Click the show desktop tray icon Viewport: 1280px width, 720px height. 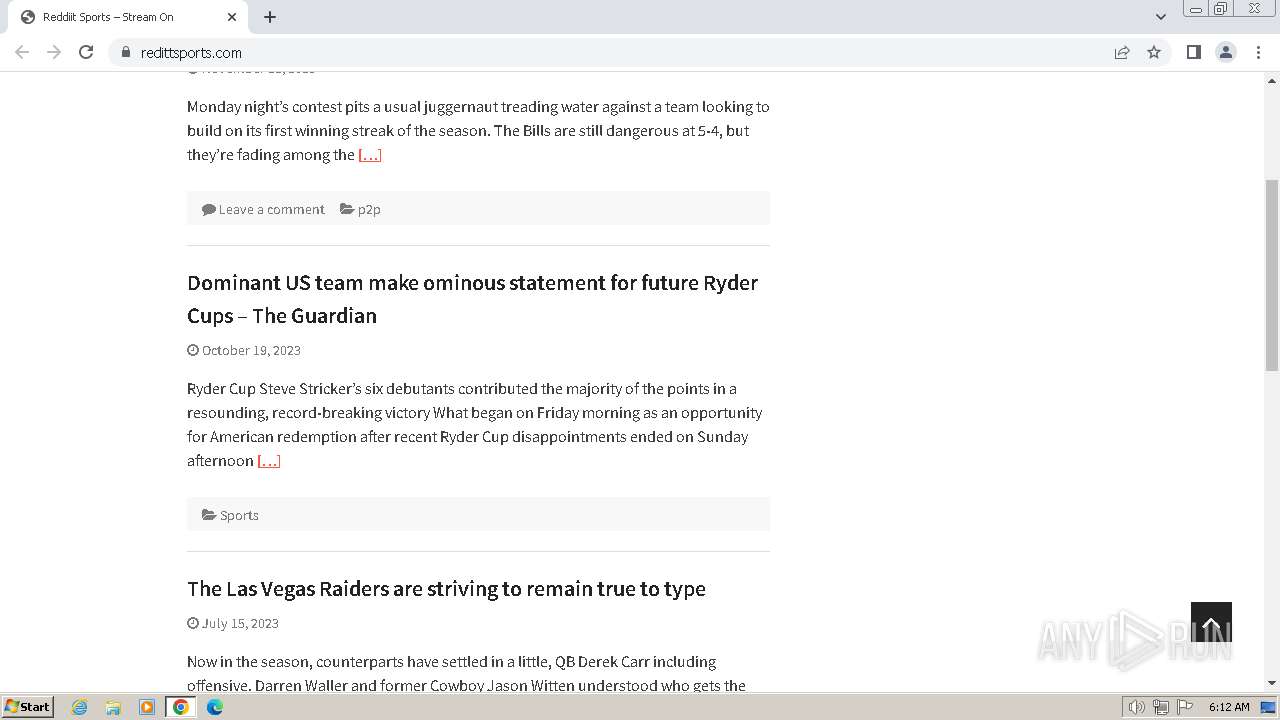pyautogui.click(x=1269, y=707)
